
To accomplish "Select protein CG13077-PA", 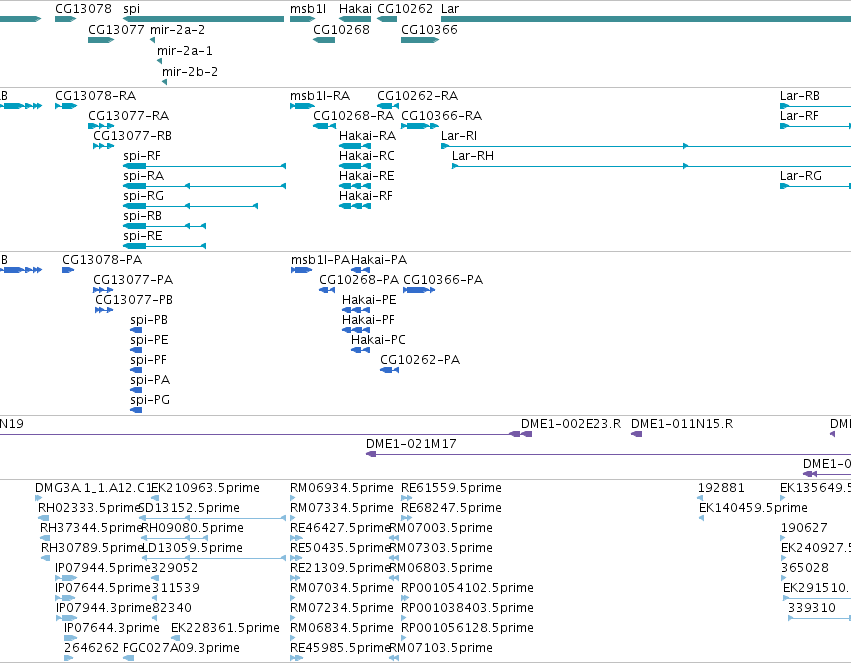I will point(133,279).
